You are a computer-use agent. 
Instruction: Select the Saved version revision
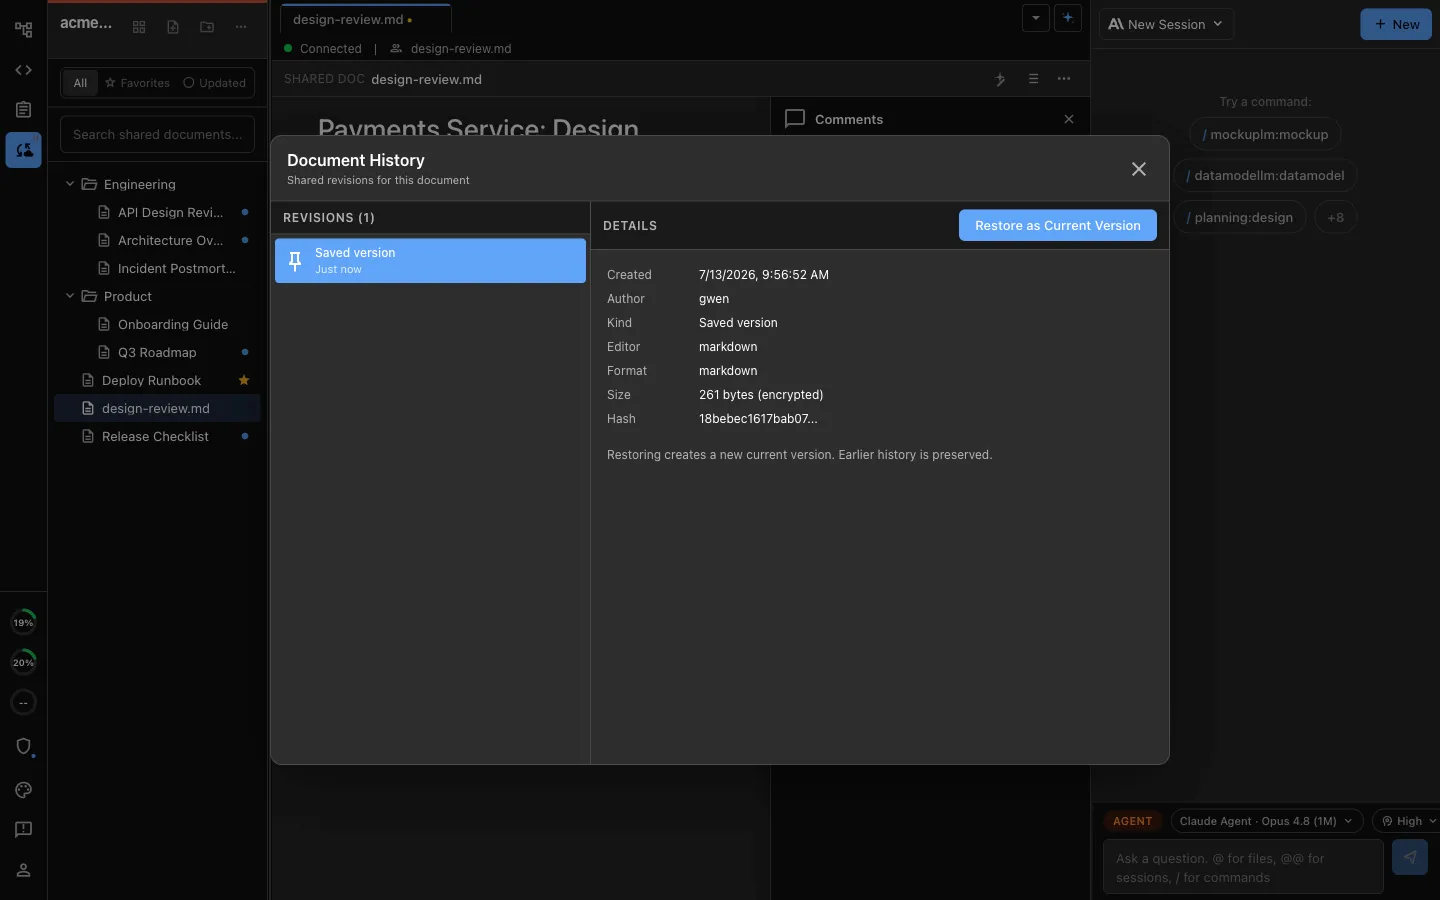430,261
